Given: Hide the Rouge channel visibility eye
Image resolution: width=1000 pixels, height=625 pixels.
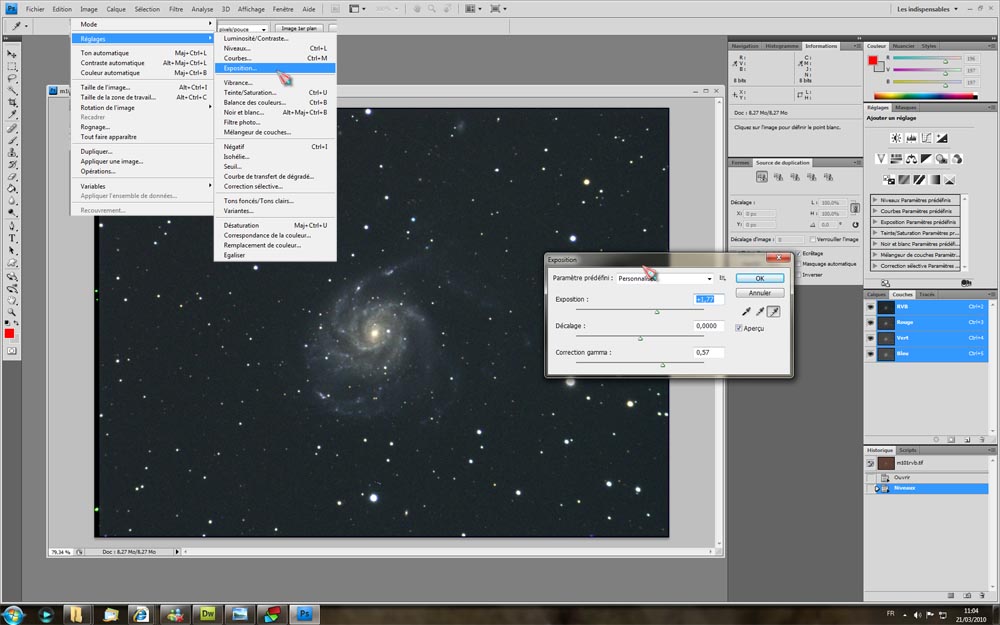Looking at the screenshot, I should click(870, 322).
